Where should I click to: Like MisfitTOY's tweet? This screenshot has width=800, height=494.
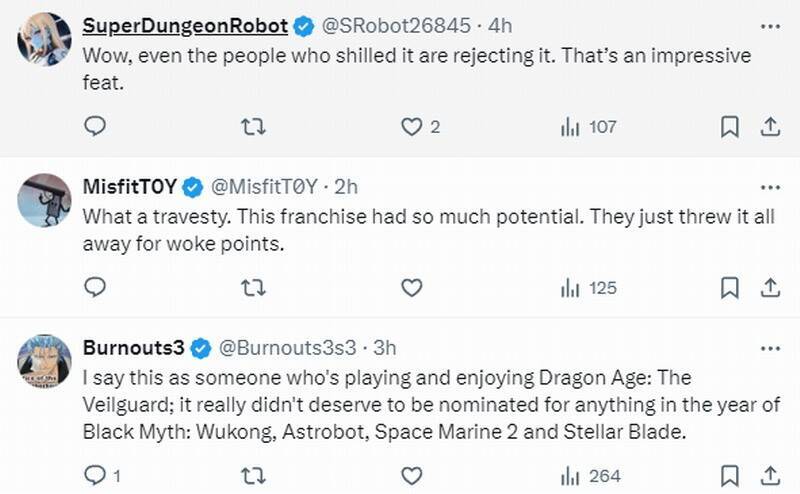[411, 288]
